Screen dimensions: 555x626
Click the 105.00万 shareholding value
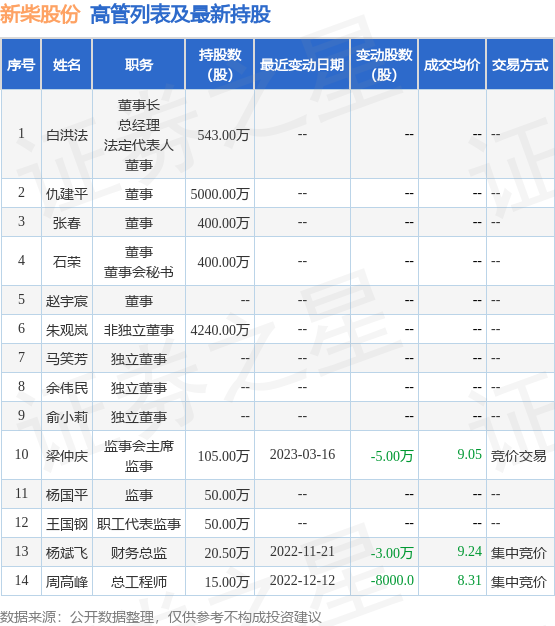coord(224,456)
